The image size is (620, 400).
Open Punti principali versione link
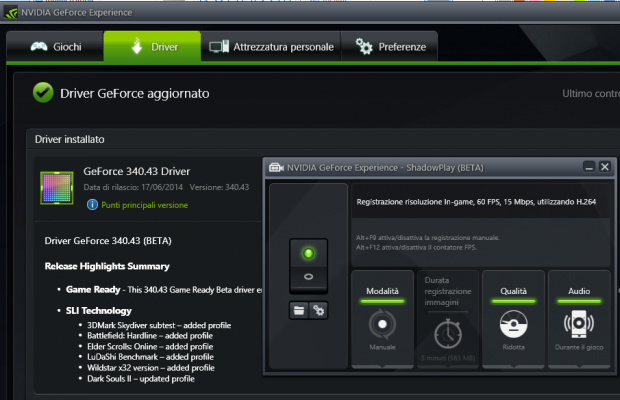pos(145,205)
